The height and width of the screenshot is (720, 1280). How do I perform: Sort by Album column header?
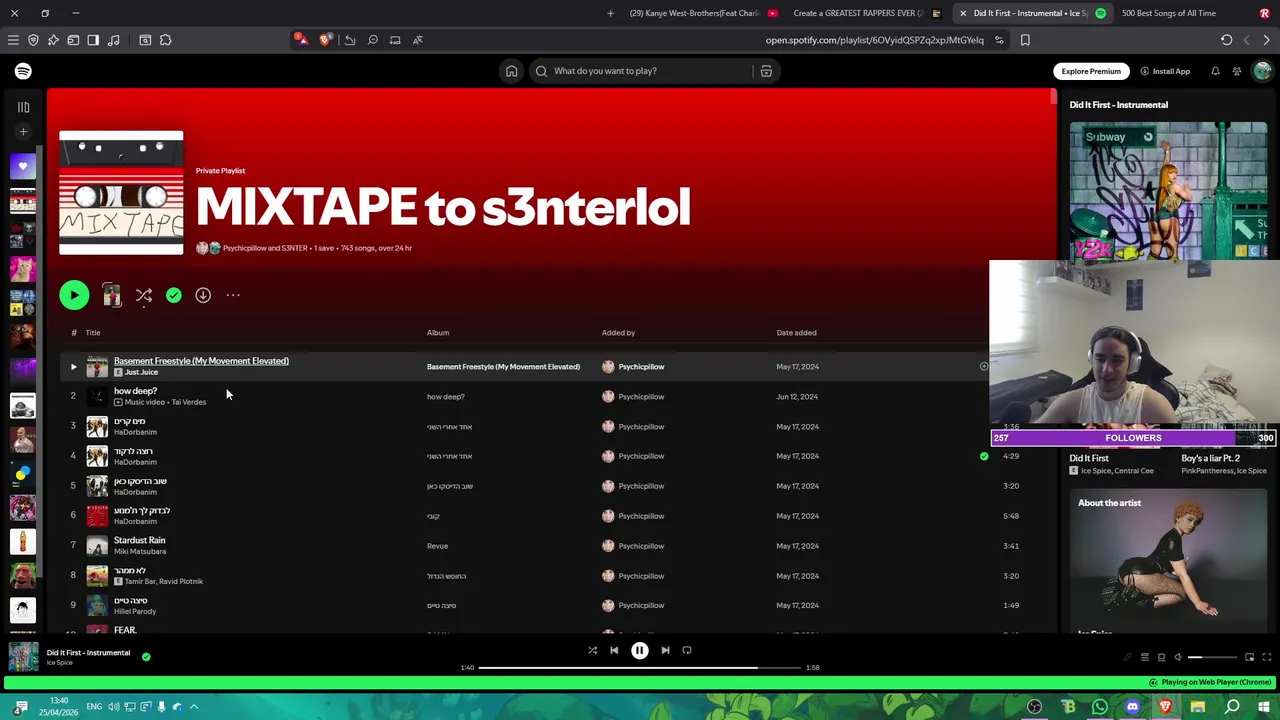[x=438, y=333]
